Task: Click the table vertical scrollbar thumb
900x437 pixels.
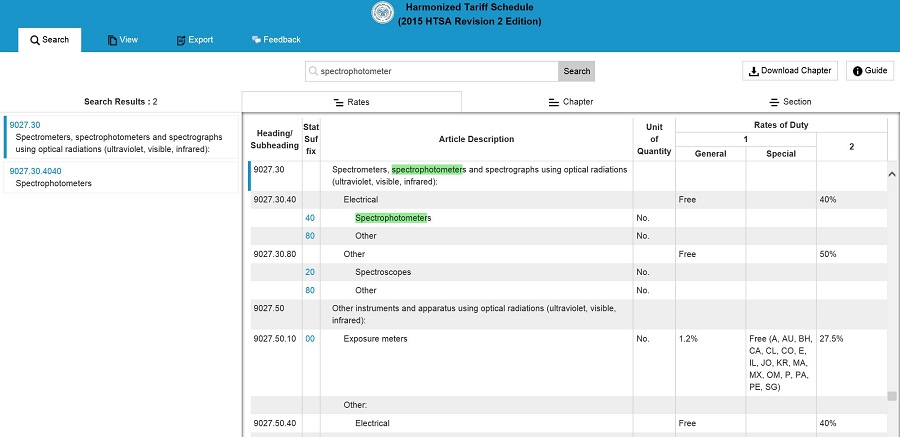Action: click(892, 396)
